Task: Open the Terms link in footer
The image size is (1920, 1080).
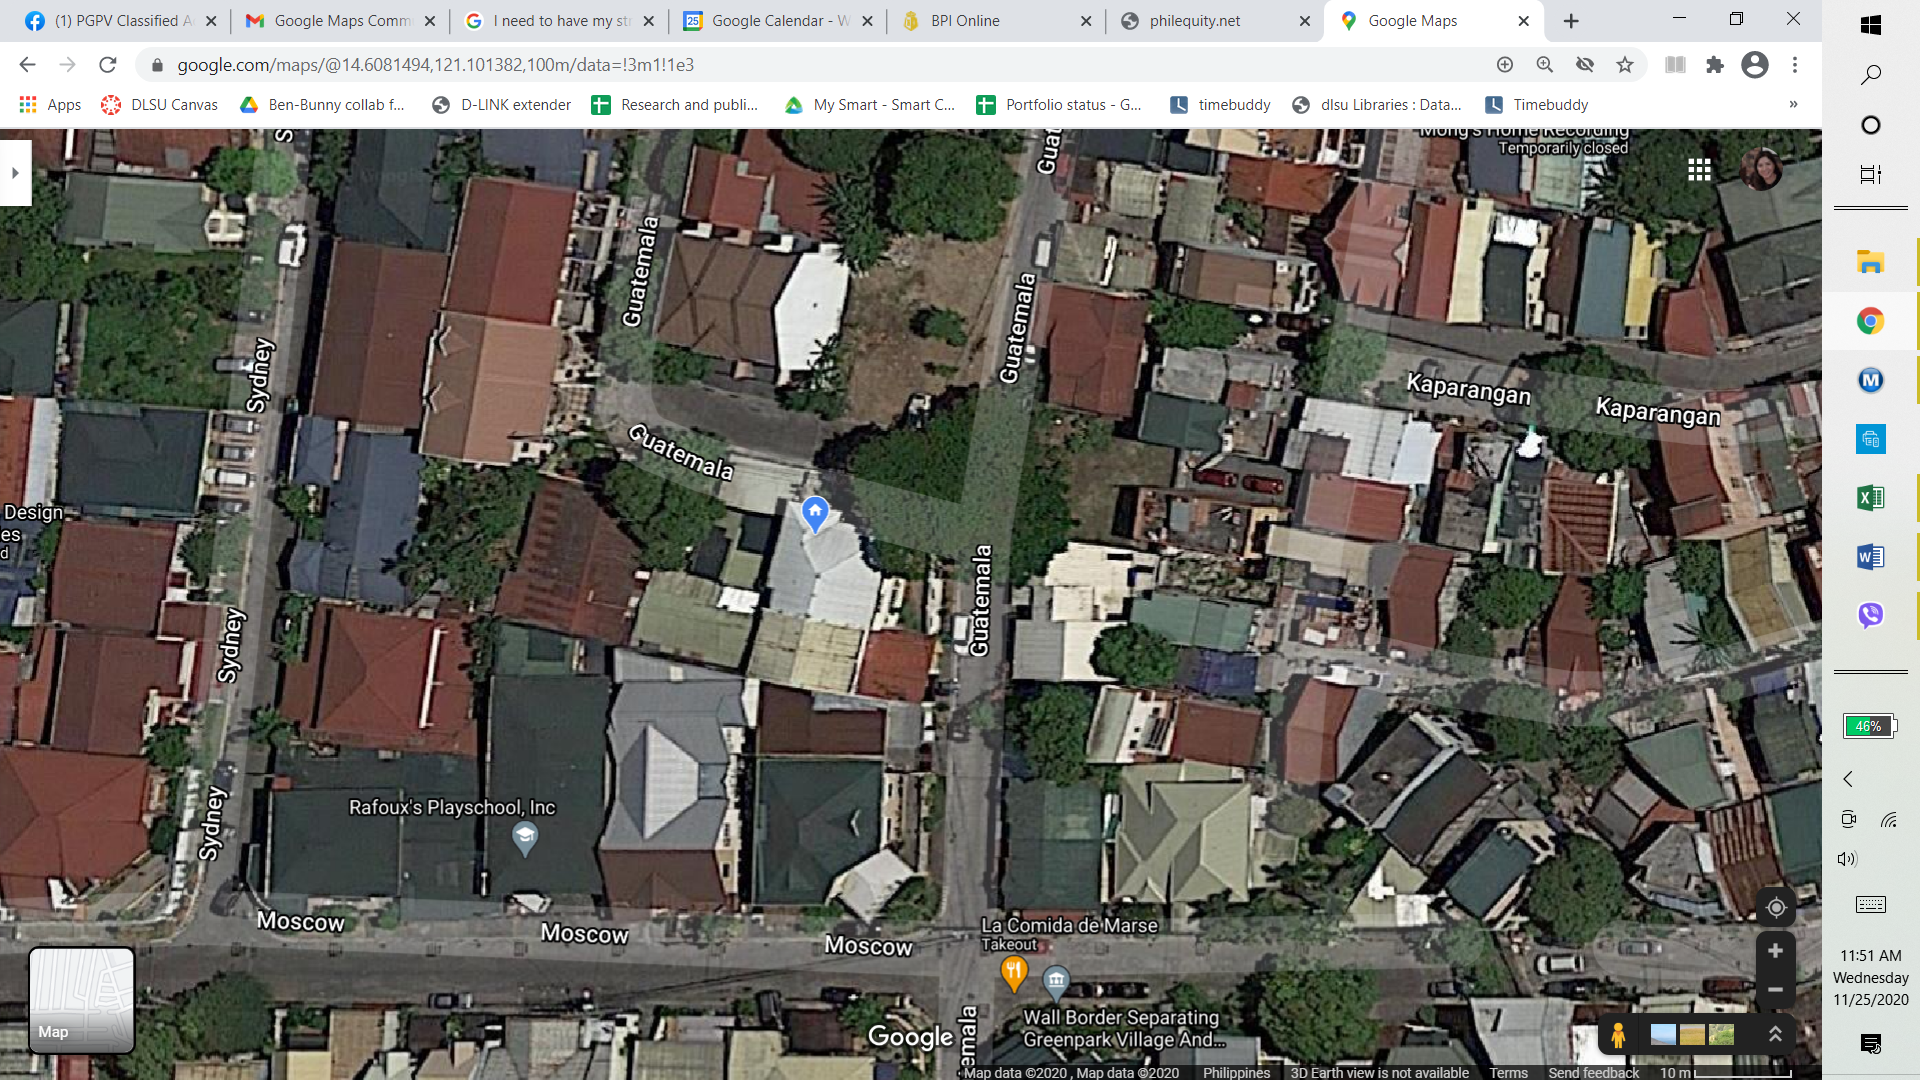Action: click(1508, 1072)
